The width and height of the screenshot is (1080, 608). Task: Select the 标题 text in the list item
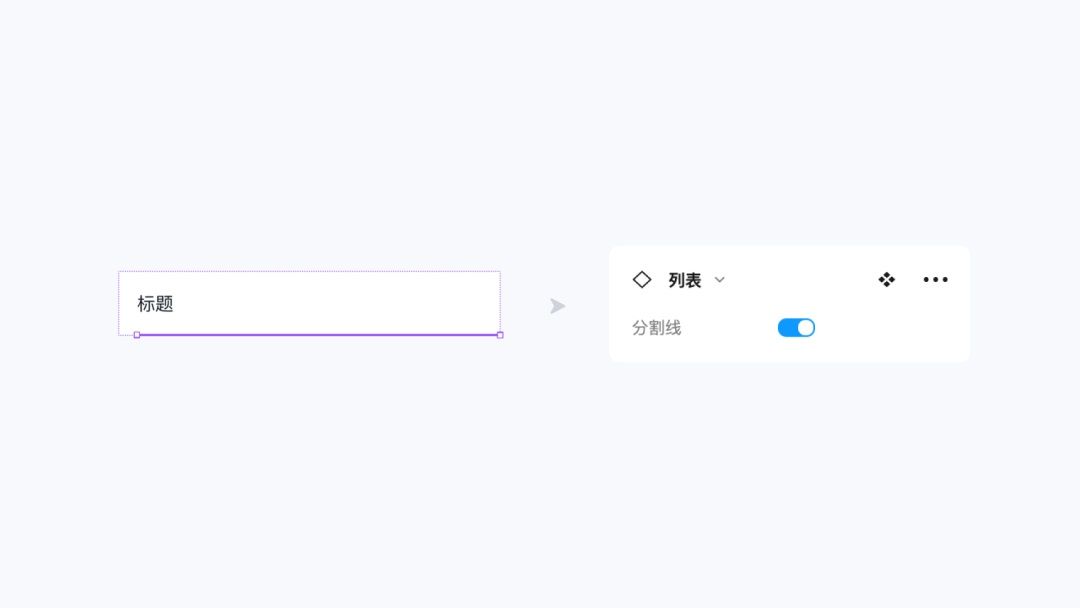155,304
